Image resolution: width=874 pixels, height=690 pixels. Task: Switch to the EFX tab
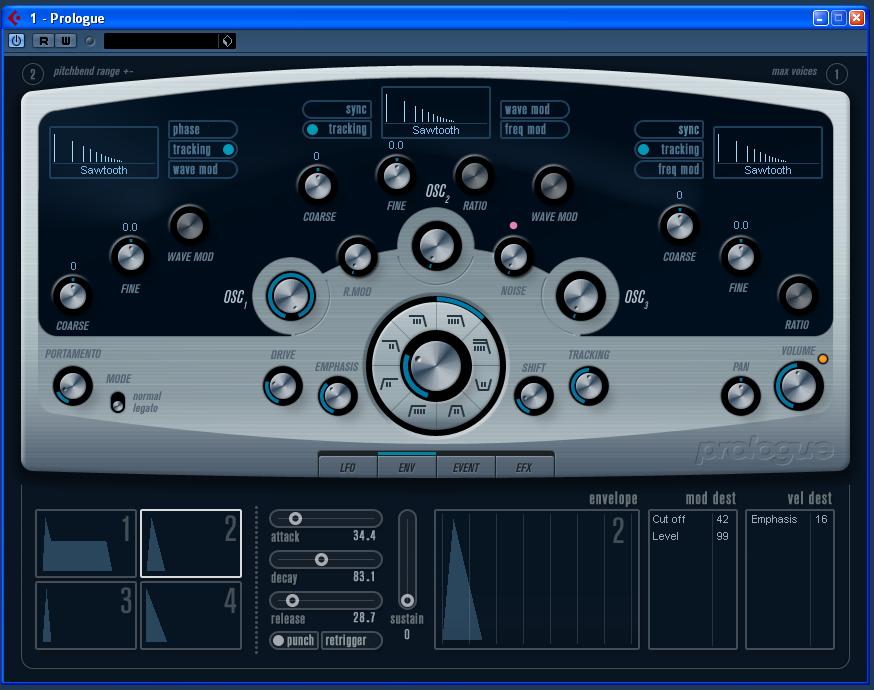[x=525, y=467]
